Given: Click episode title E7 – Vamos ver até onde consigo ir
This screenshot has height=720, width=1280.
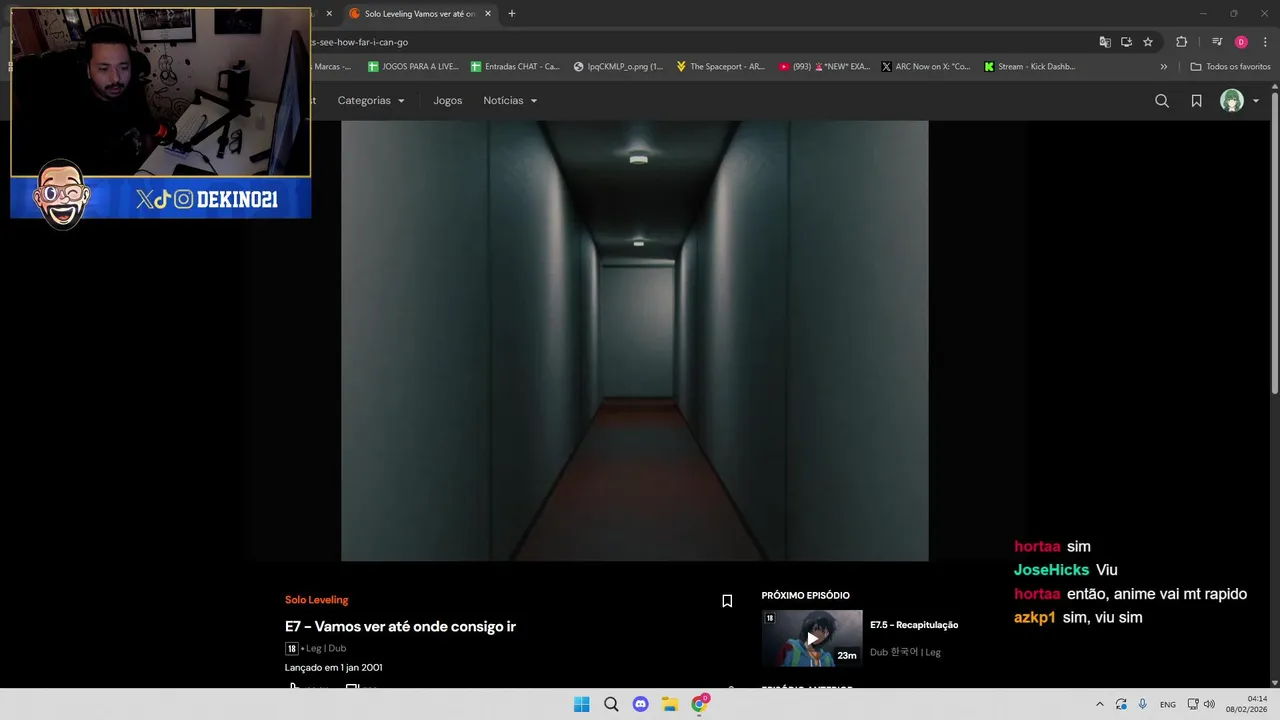Looking at the screenshot, I should [400, 626].
